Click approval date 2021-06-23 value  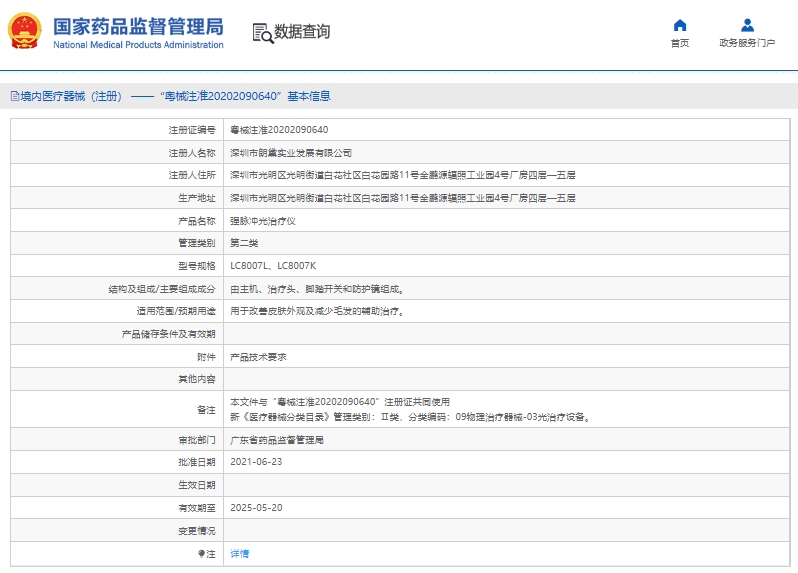pos(256,462)
